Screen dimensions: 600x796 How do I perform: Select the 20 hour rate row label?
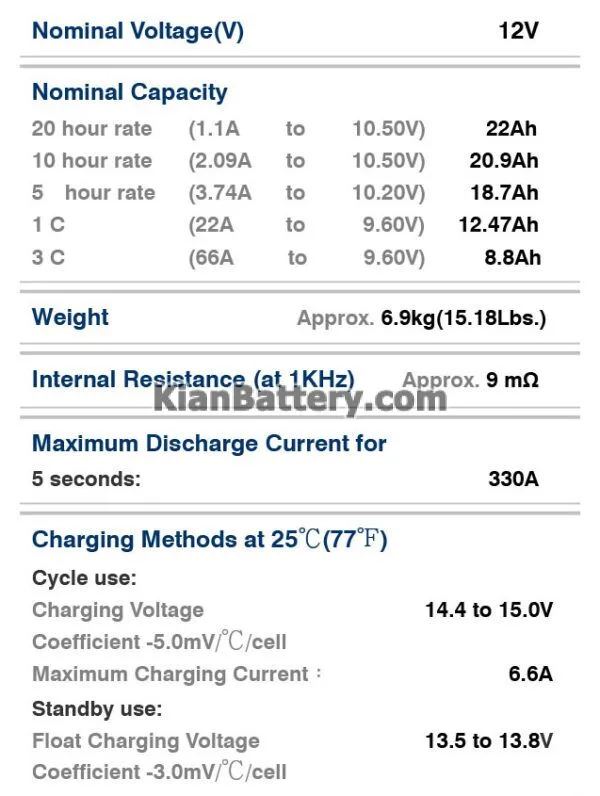pyautogui.click(x=92, y=128)
